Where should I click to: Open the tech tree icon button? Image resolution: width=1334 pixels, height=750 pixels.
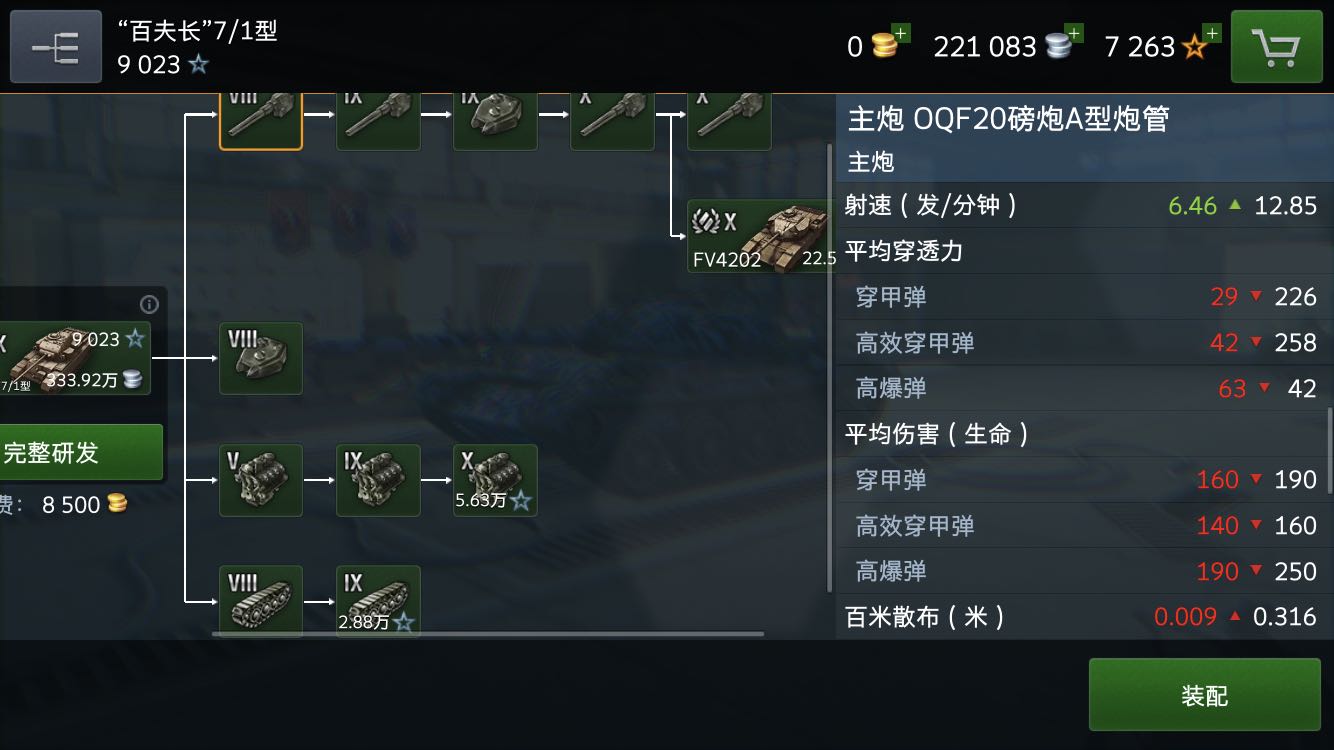coord(56,47)
